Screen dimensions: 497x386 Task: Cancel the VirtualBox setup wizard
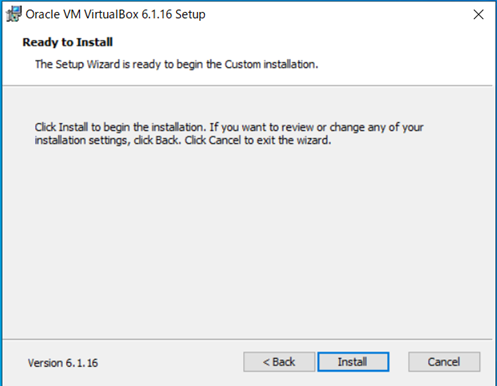click(x=444, y=362)
